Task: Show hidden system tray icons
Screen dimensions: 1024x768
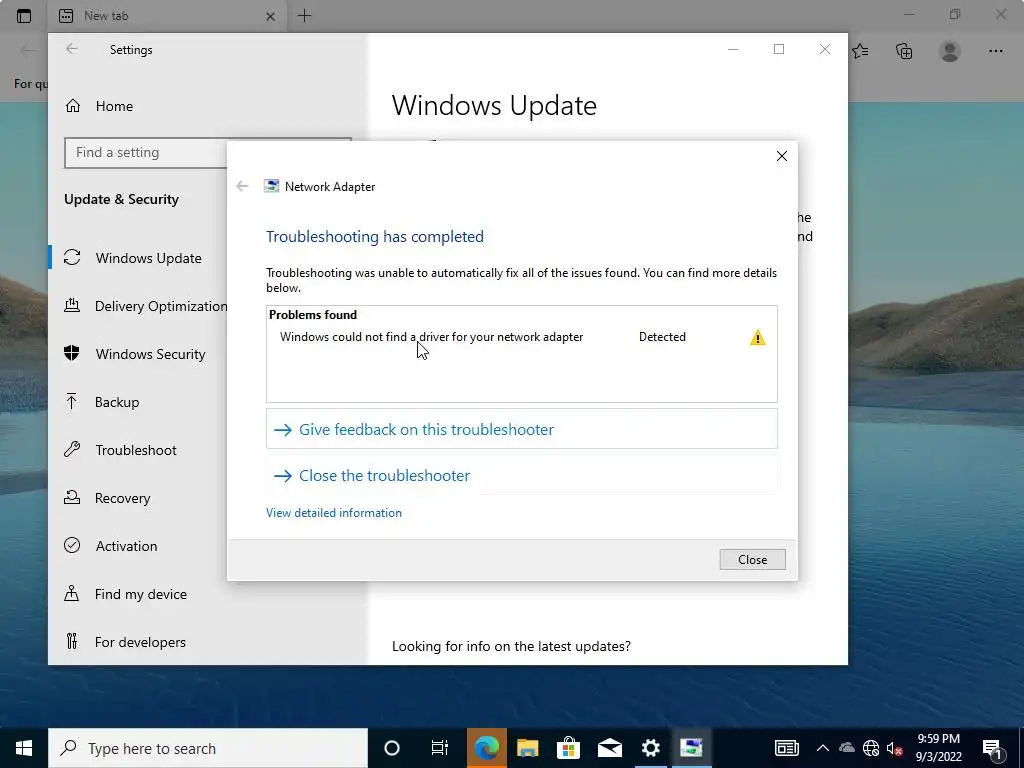Action: point(823,748)
